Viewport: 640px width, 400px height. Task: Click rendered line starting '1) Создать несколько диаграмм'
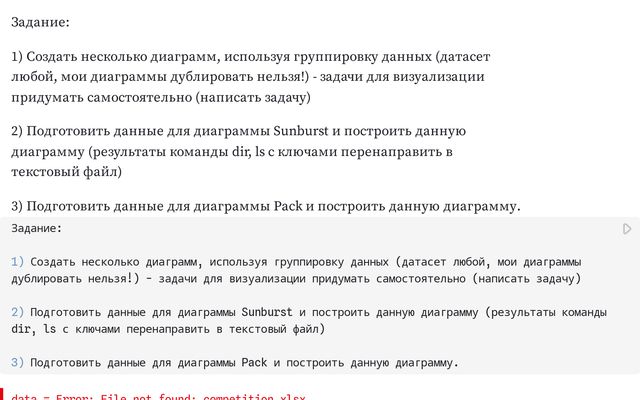pos(251,56)
